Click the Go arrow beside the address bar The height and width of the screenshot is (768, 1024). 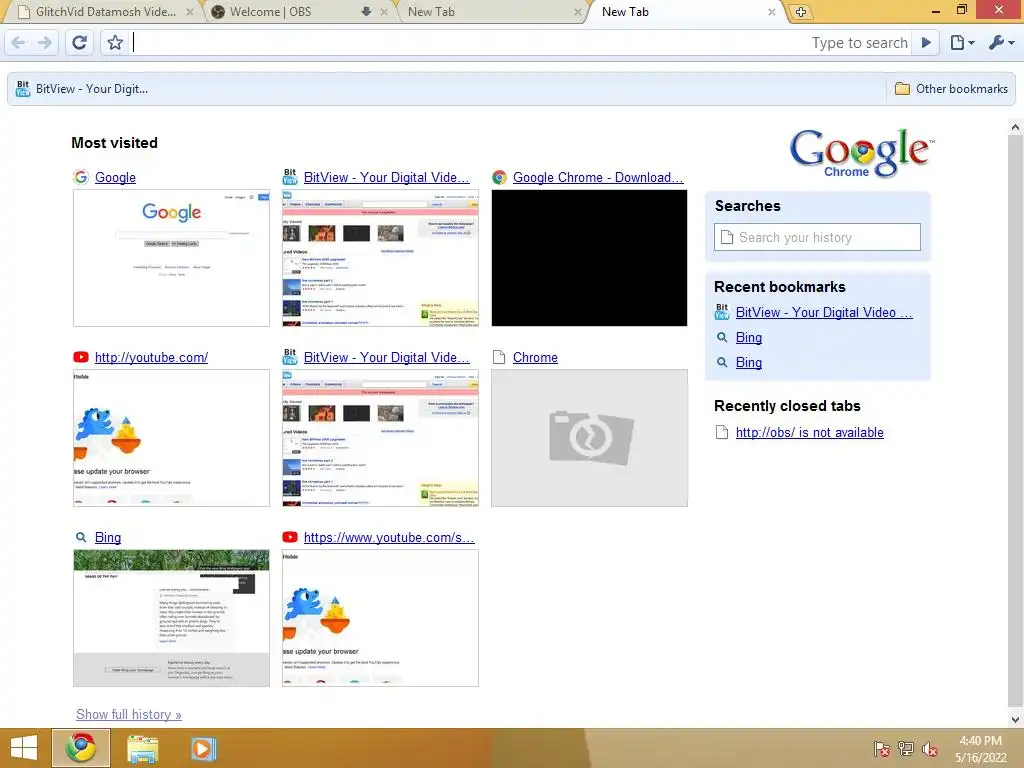point(926,43)
